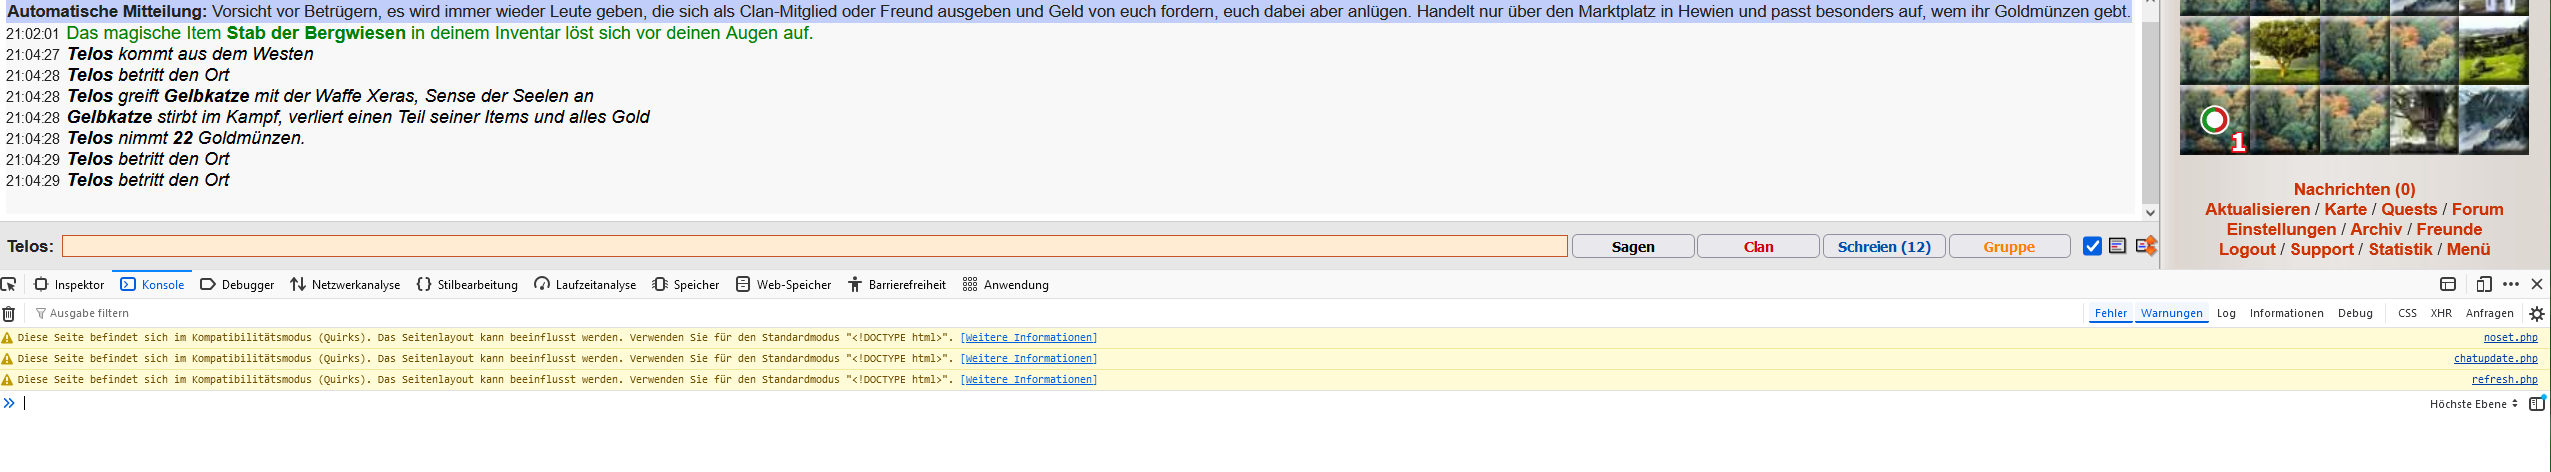Clear console output with trash icon

click(9, 314)
